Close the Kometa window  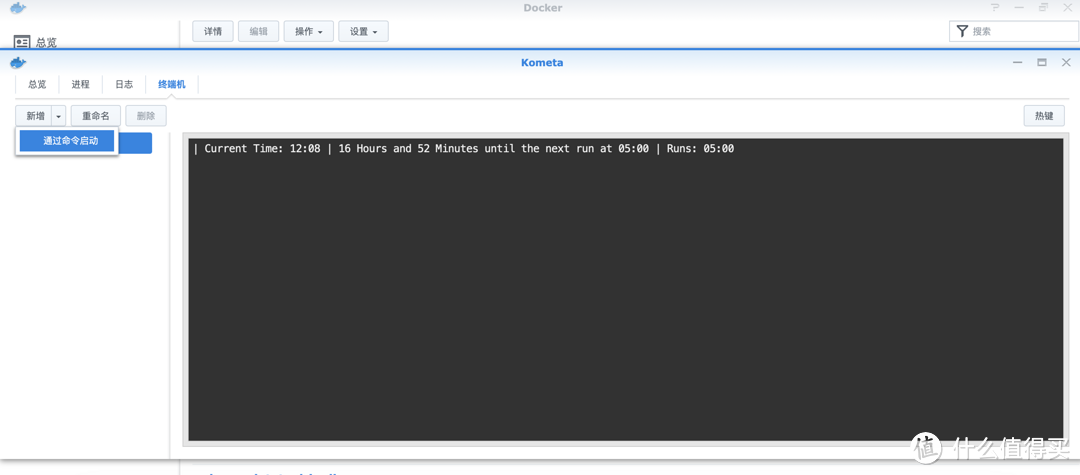point(1066,63)
